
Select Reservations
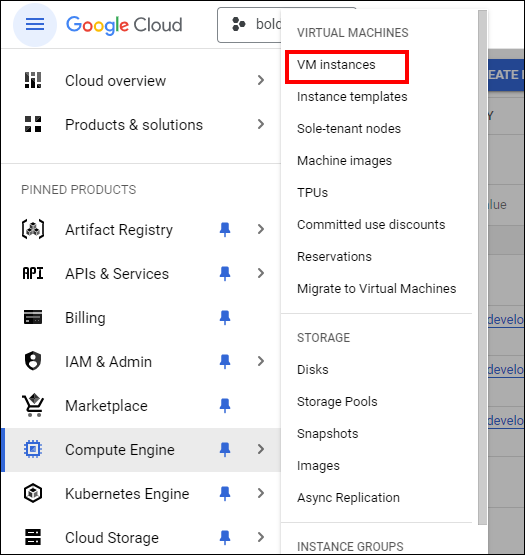pos(334,257)
